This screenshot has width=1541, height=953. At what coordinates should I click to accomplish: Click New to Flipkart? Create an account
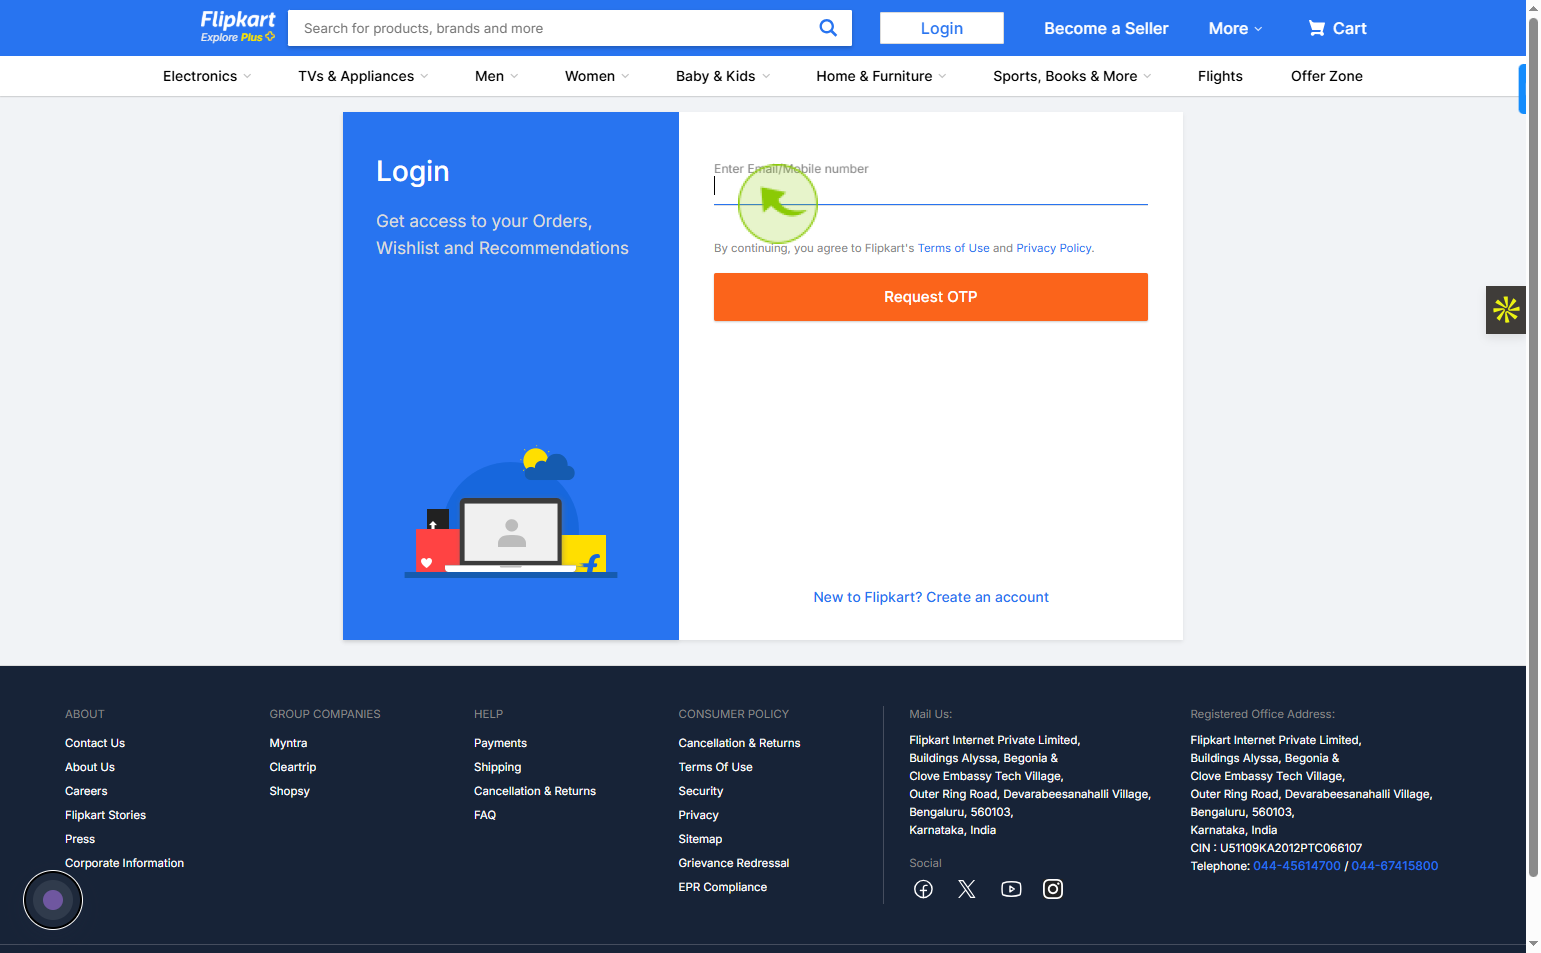(931, 597)
